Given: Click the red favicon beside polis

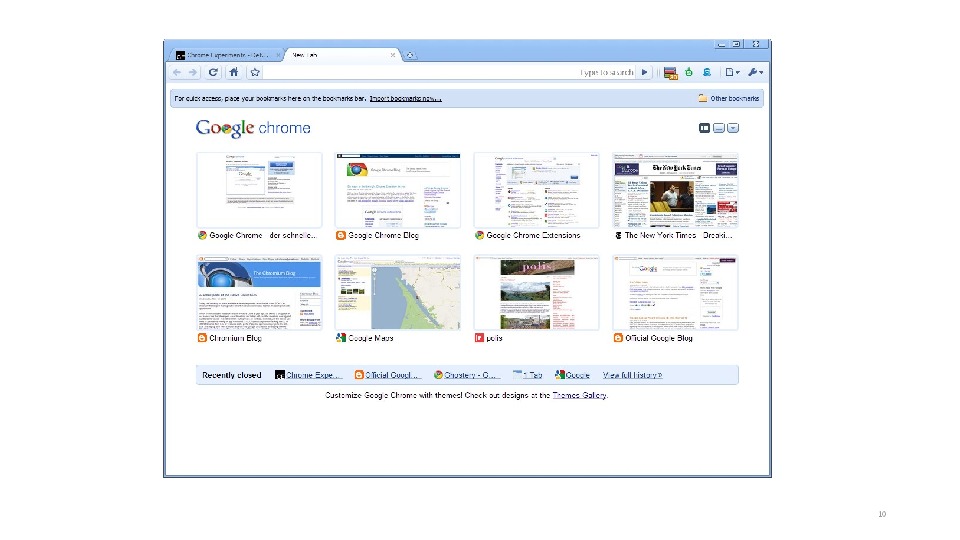Looking at the screenshot, I should (x=479, y=338).
